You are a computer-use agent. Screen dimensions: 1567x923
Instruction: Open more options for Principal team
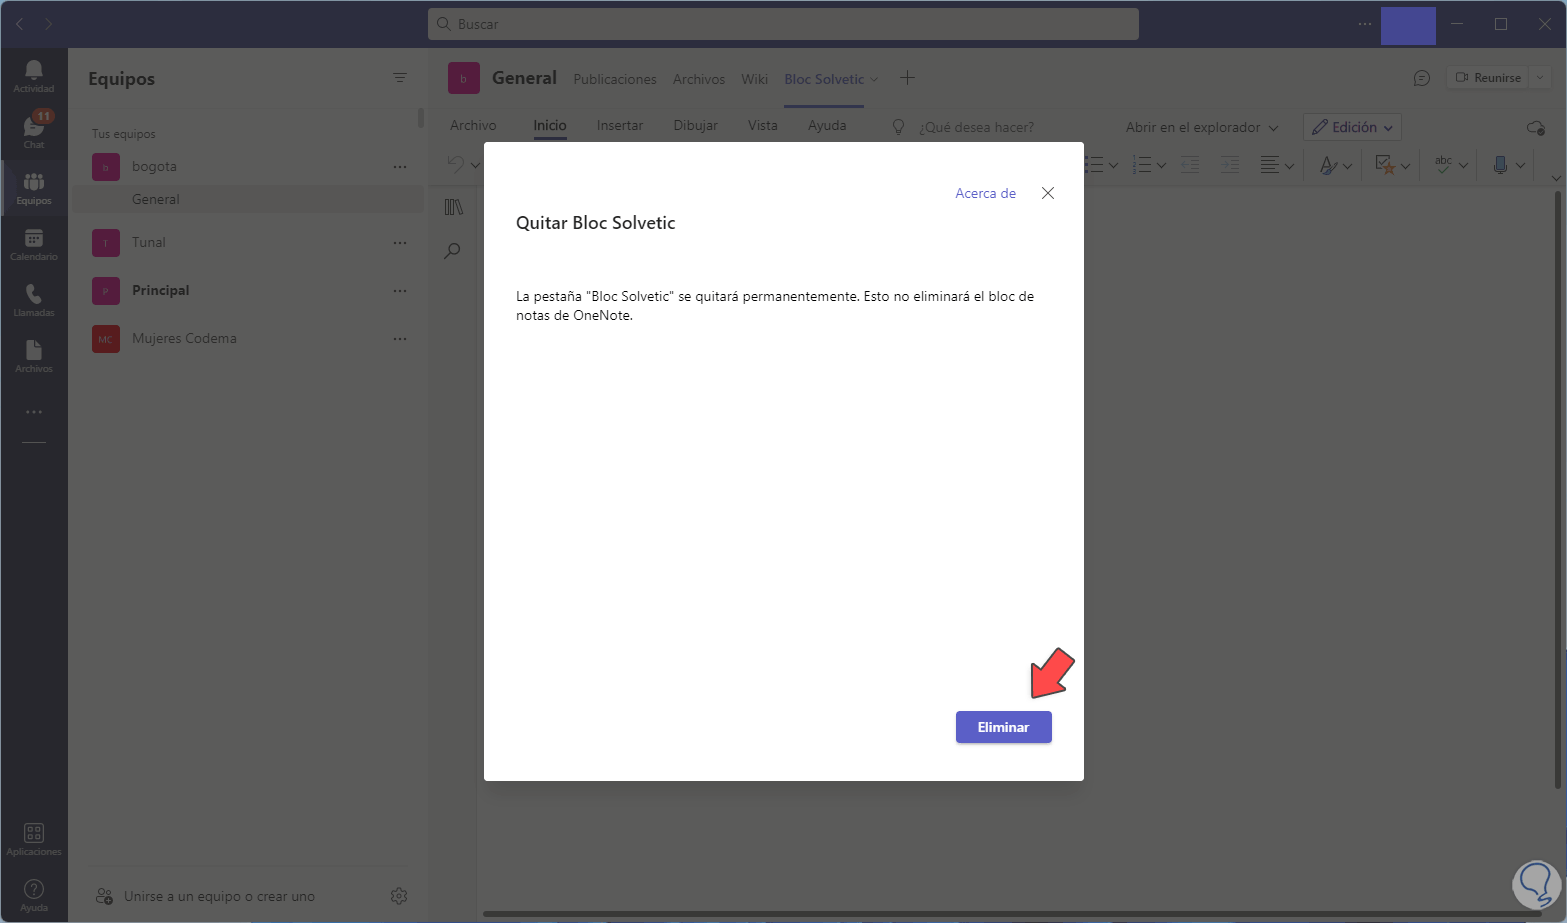pos(400,291)
